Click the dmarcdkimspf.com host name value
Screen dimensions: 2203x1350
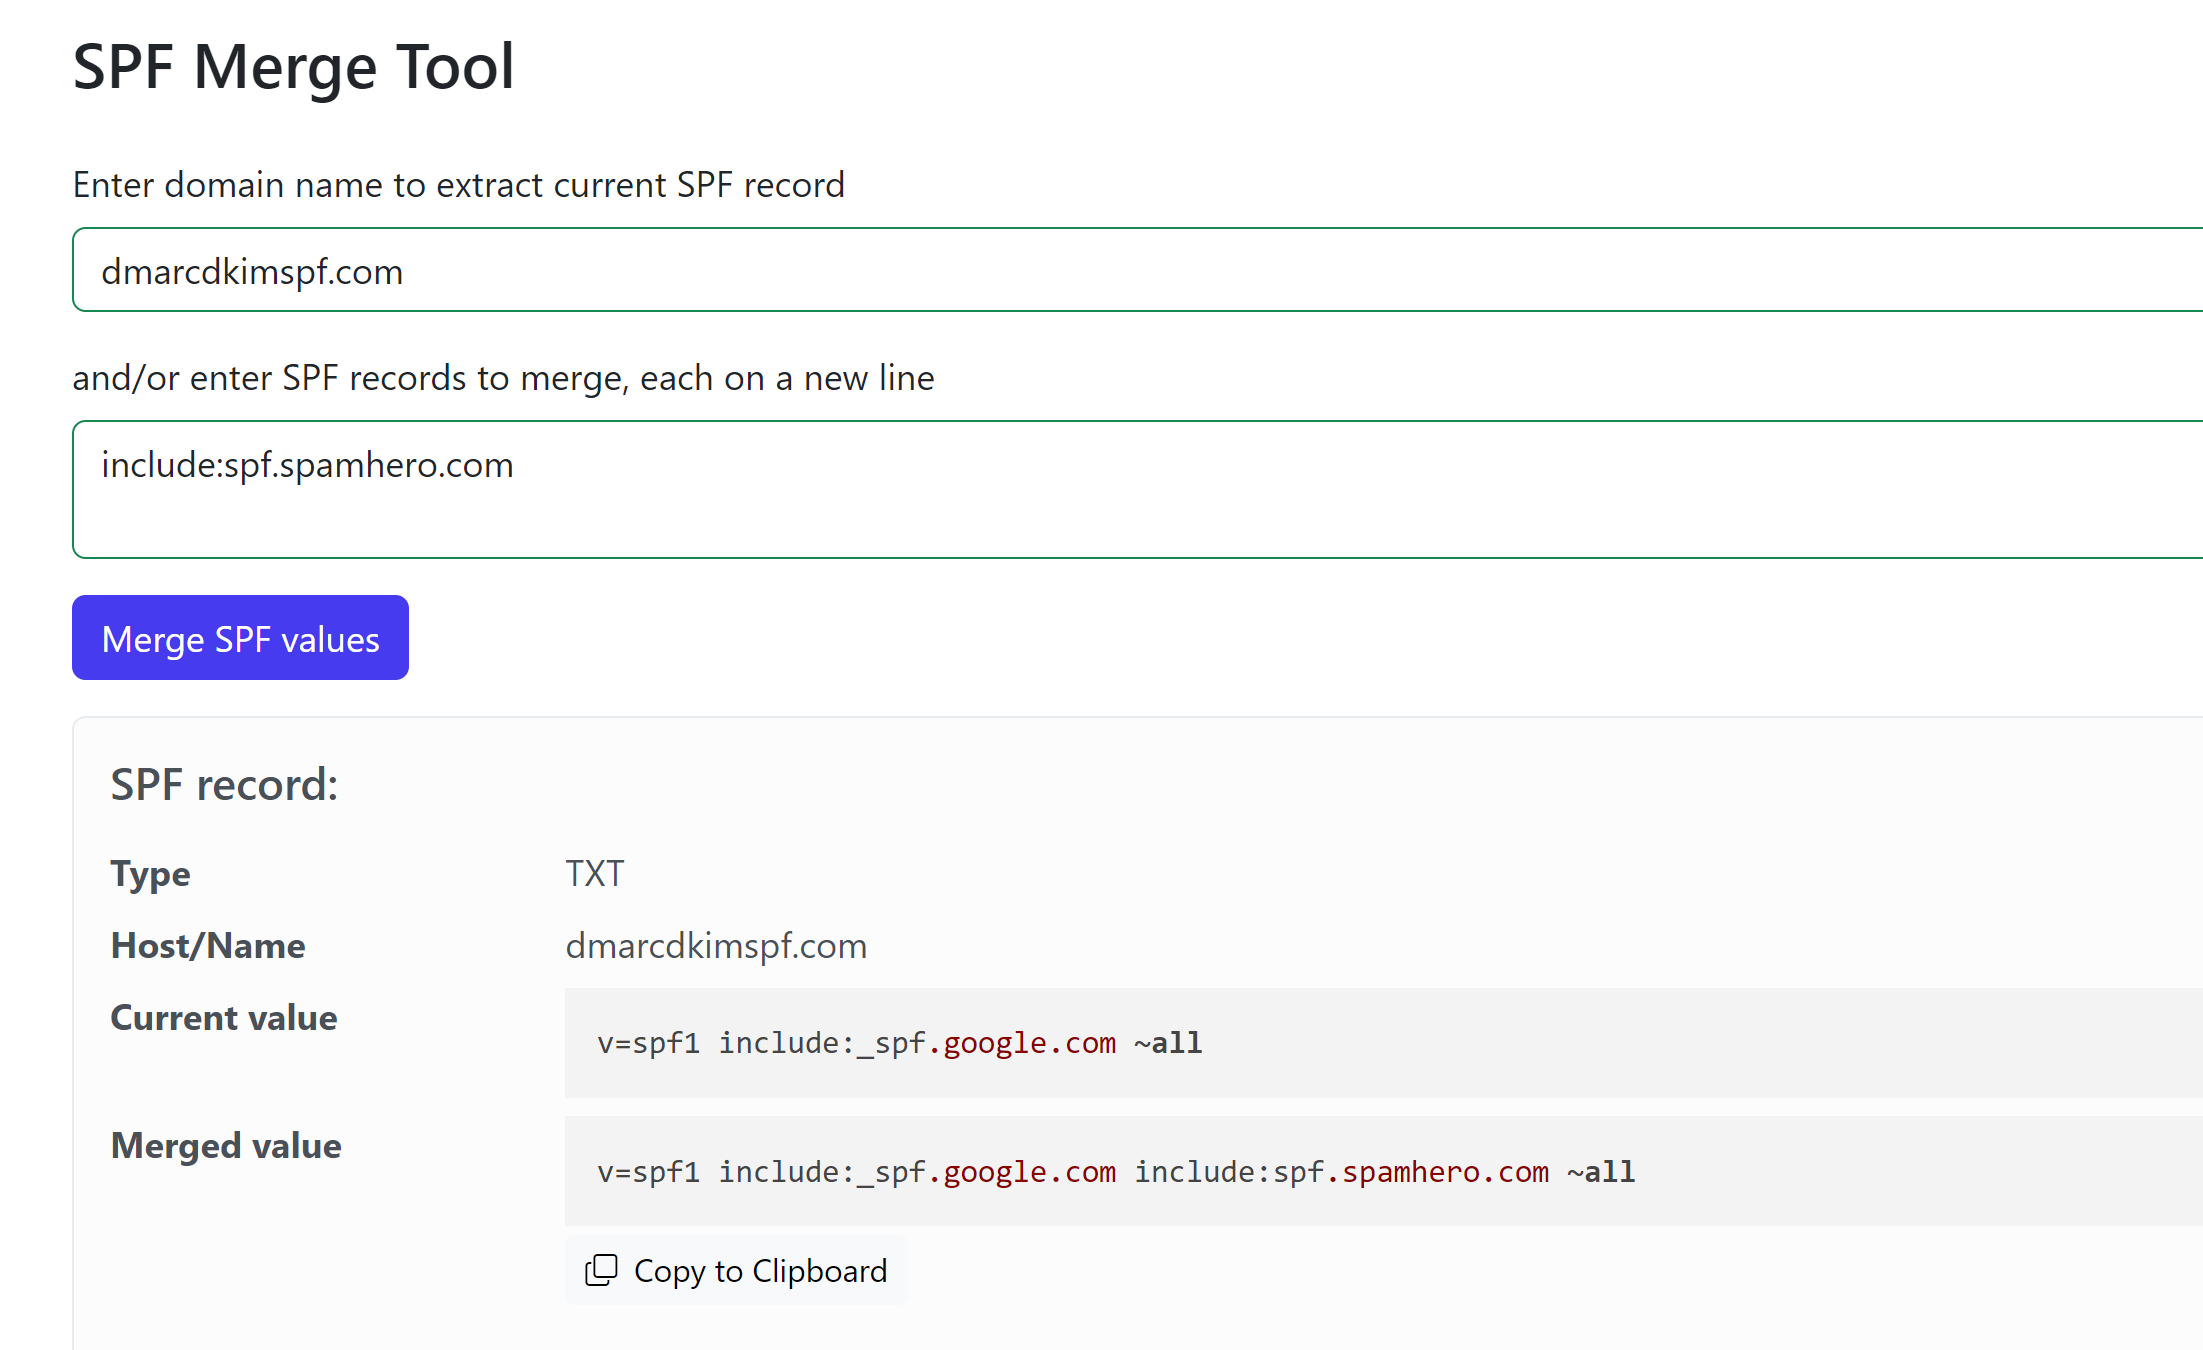point(716,945)
